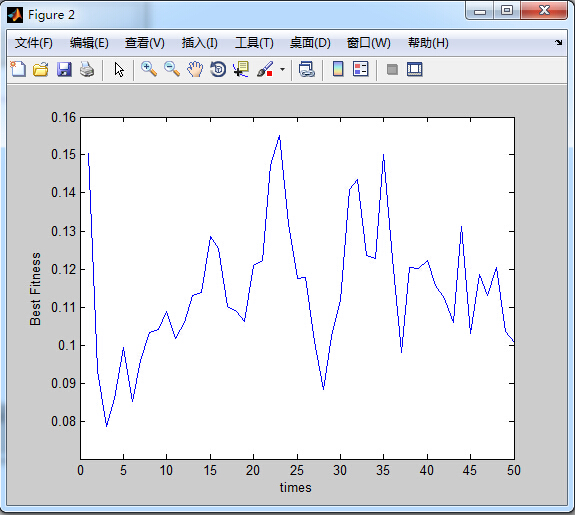Click the Link Plot toolbar icon
Viewport: 575px width, 515px height.
307,69
